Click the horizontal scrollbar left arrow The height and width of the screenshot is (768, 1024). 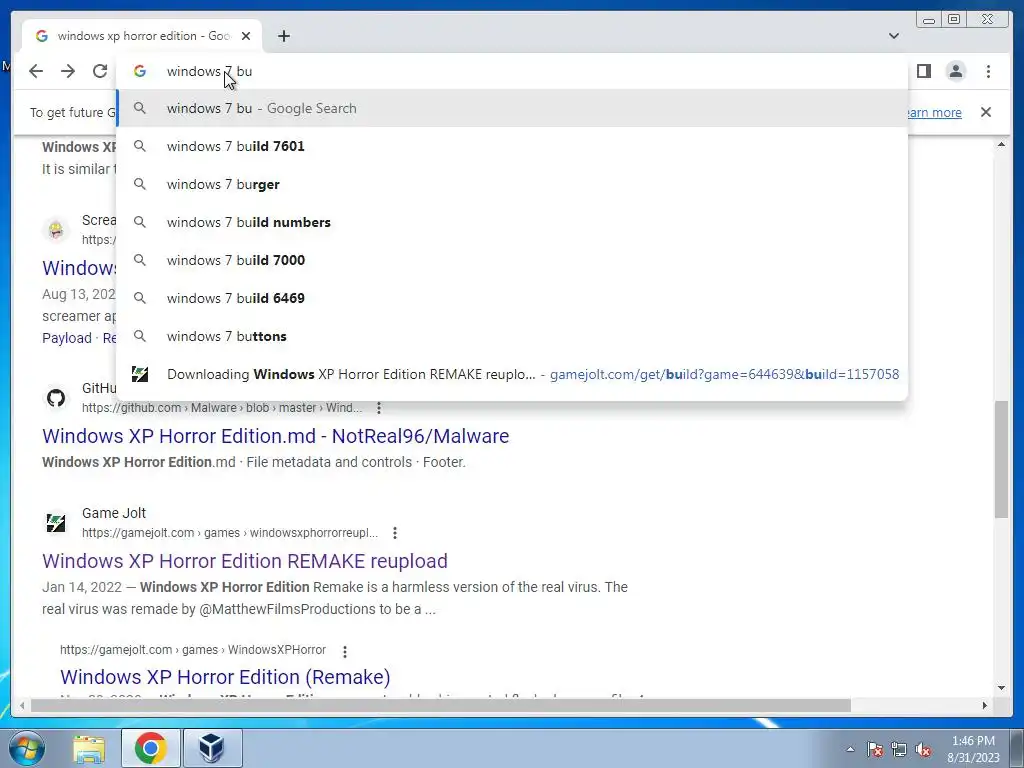tap(22, 705)
